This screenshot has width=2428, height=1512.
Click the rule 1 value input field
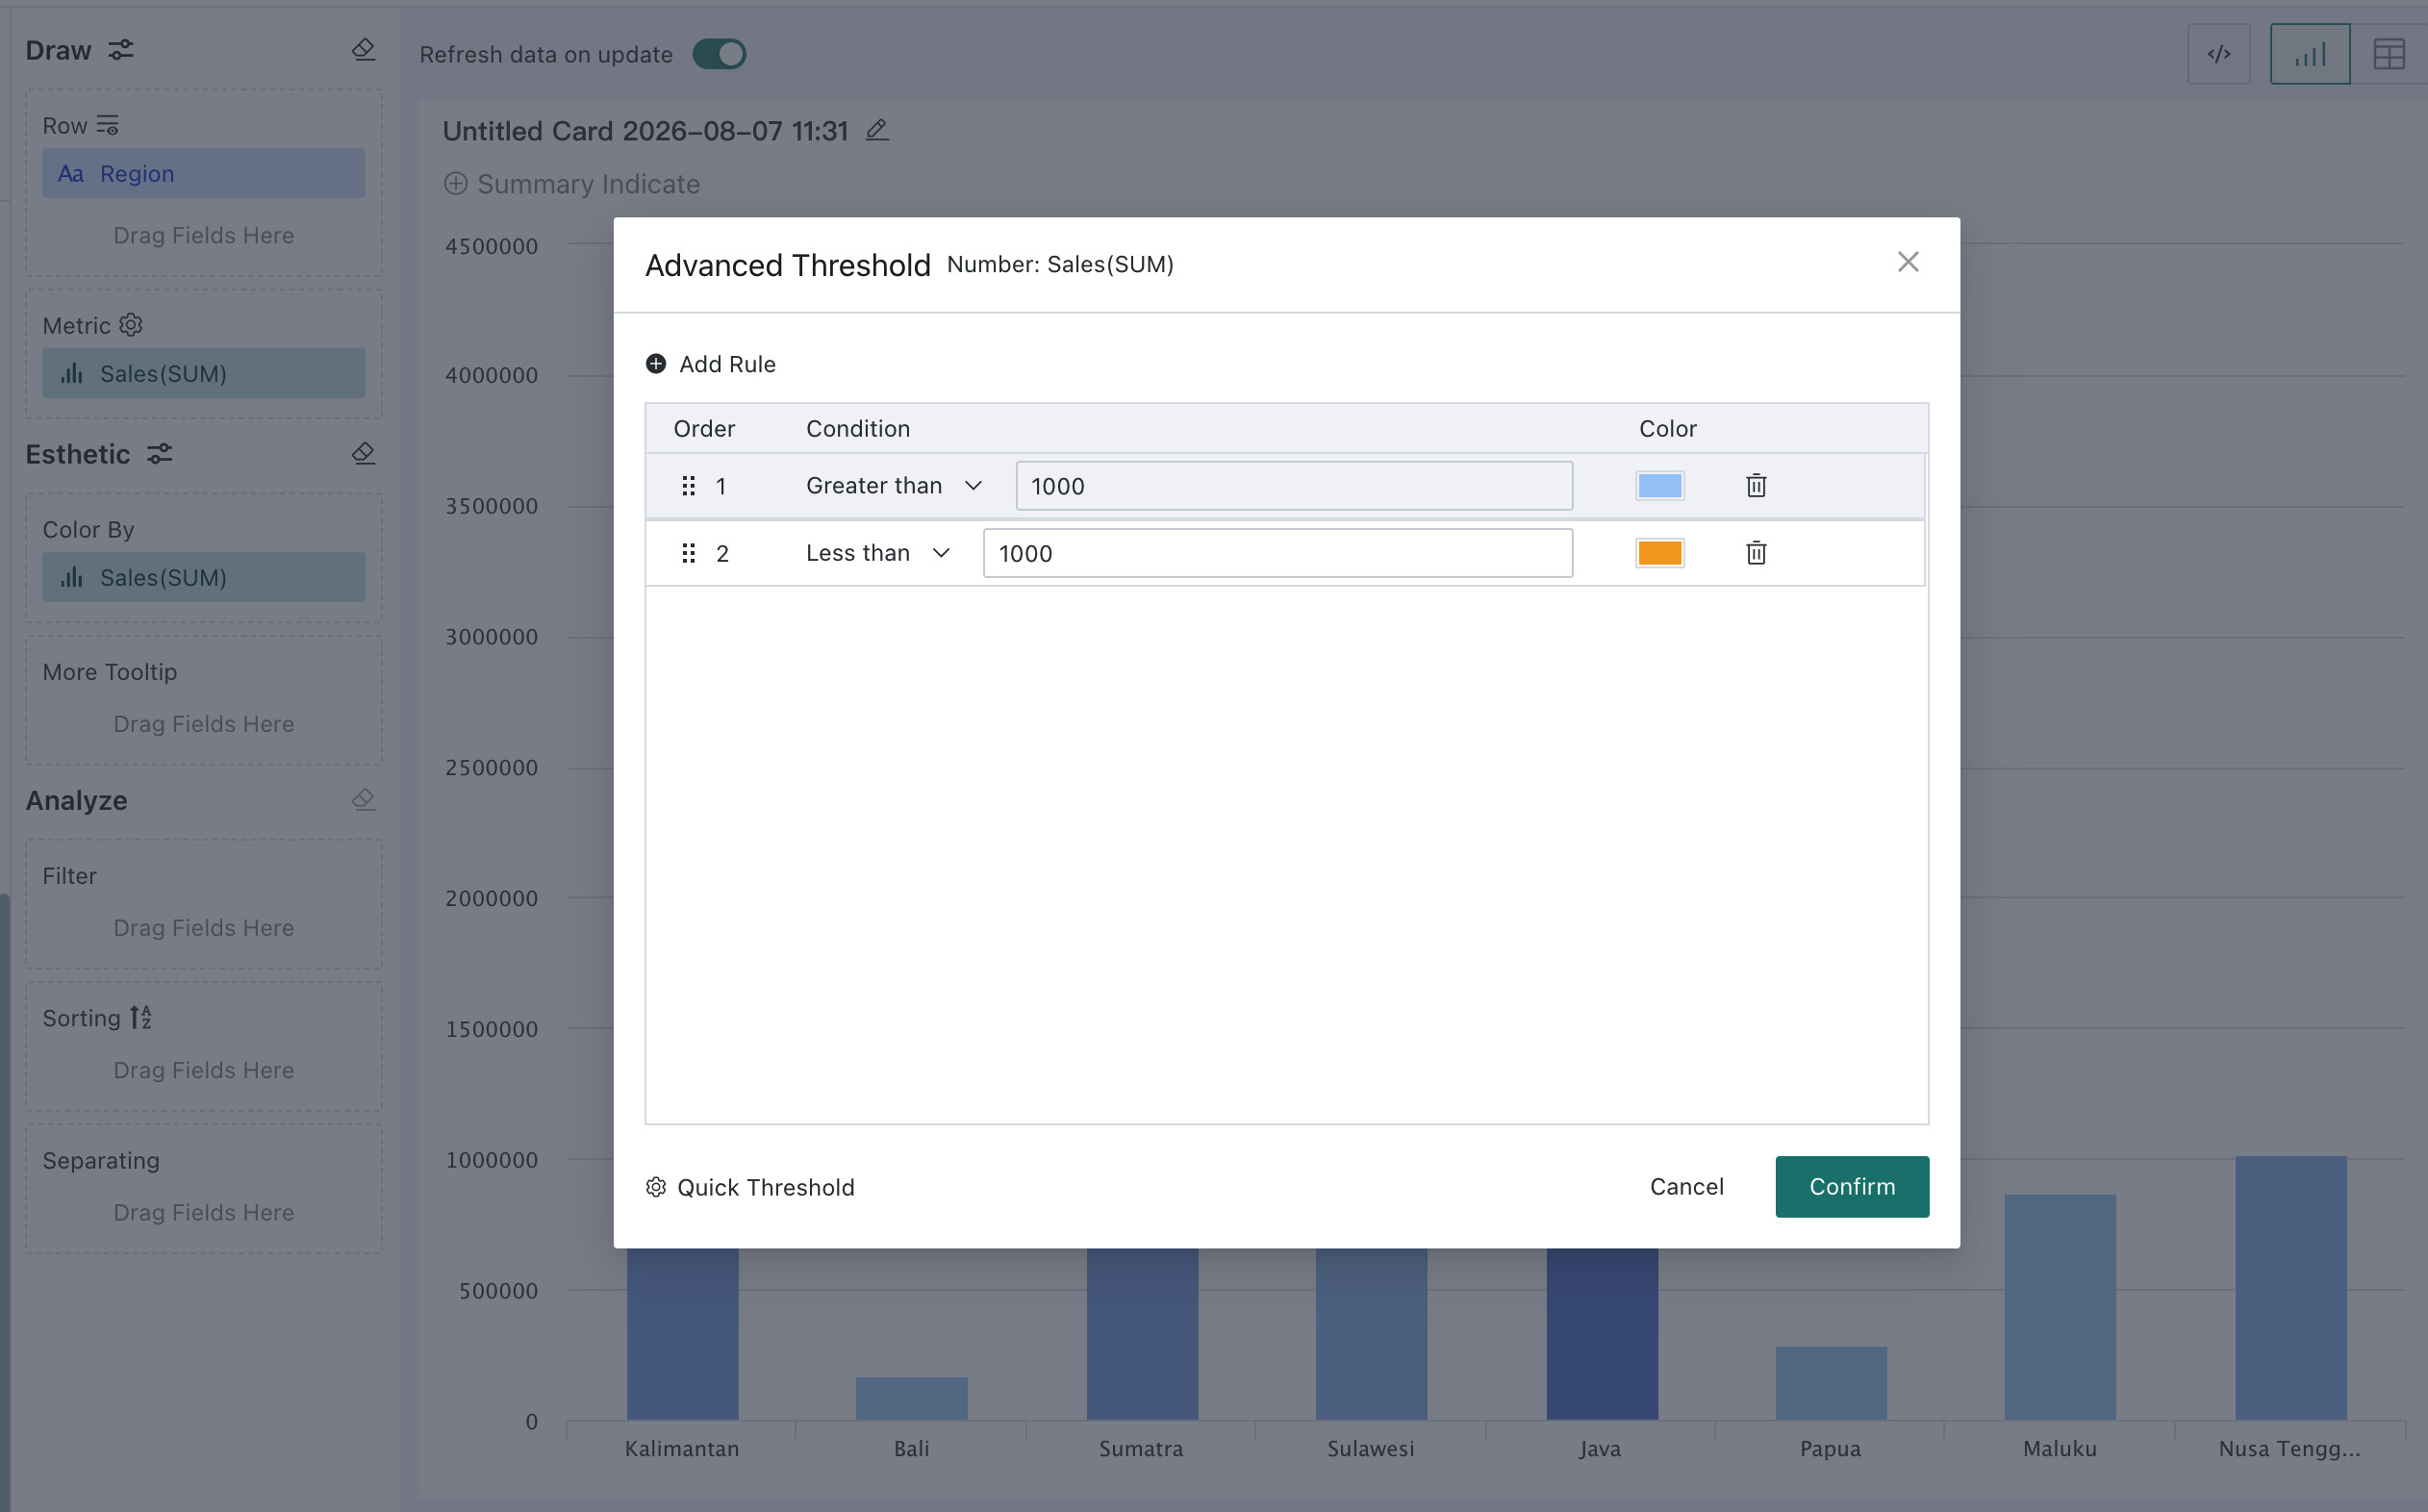[x=1294, y=486]
